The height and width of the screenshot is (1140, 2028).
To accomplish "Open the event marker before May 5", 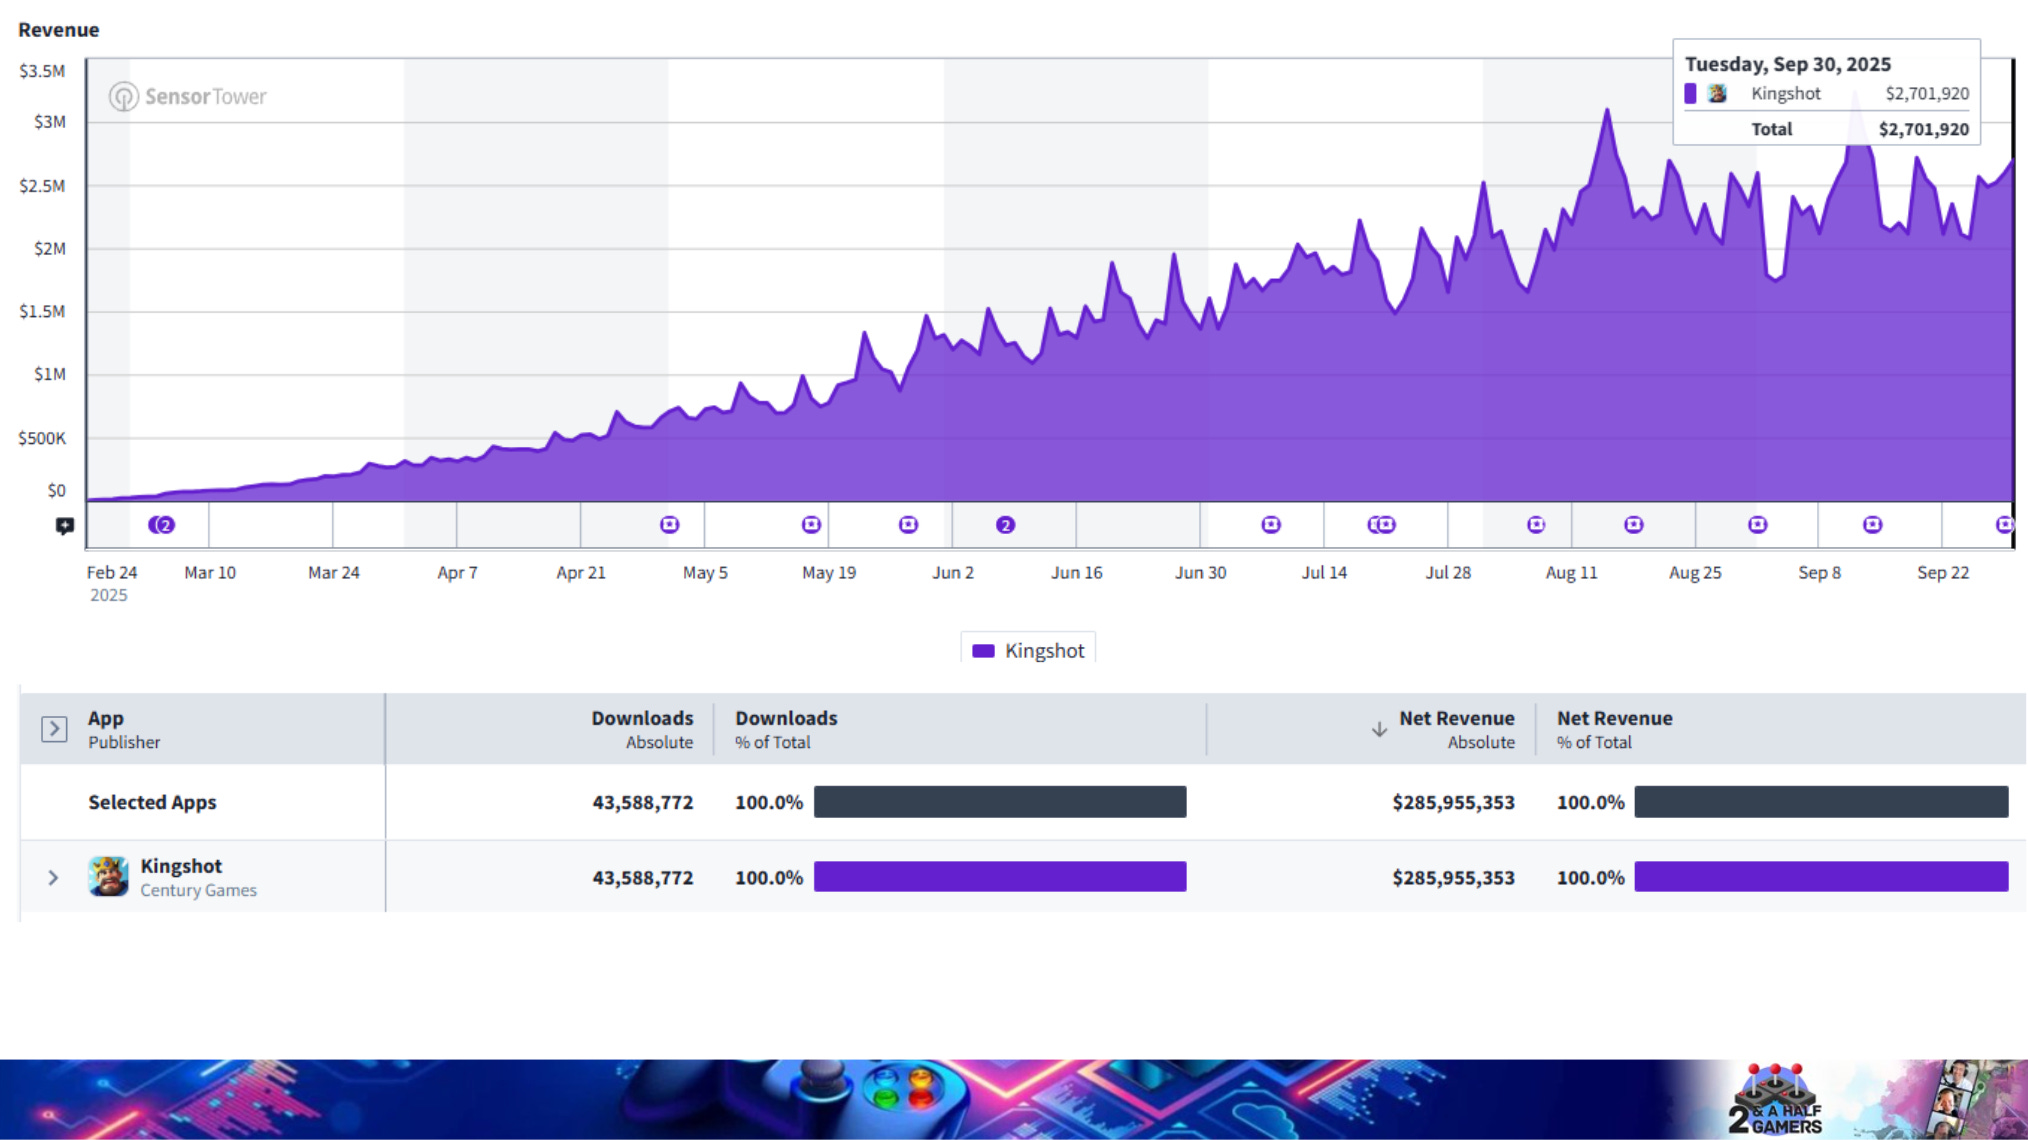I will 670,525.
